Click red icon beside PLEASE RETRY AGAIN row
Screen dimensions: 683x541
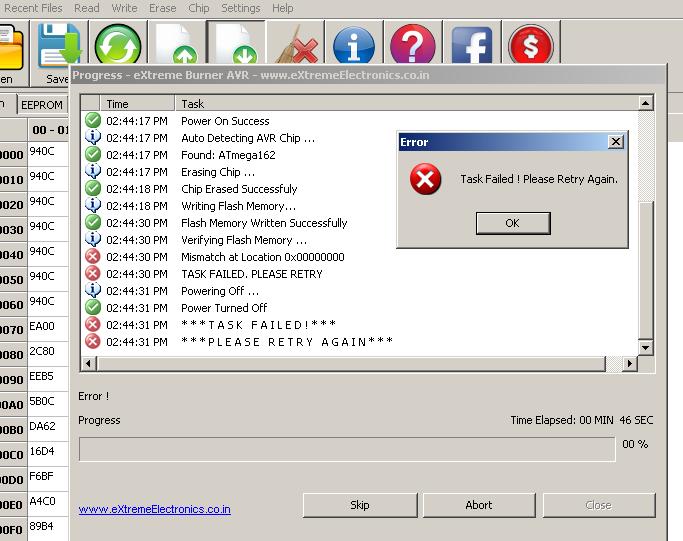pos(93,342)
